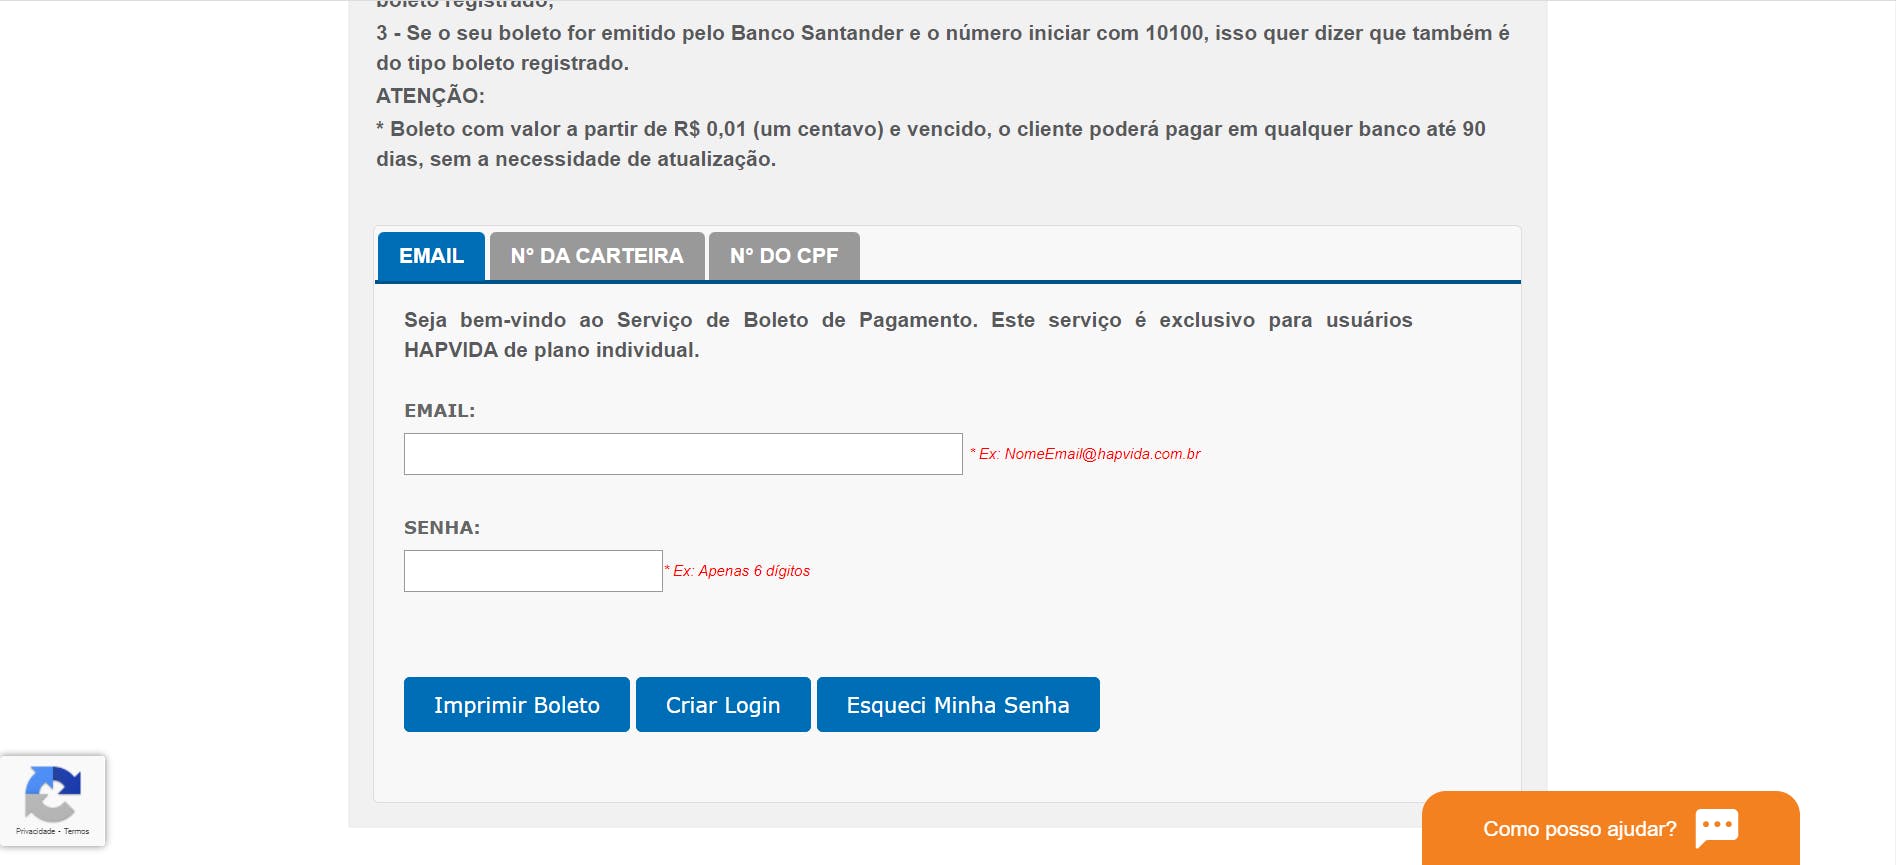Focus the EMAIL input field
This screenshot has height=865, width=1896.
pos(683,454)
